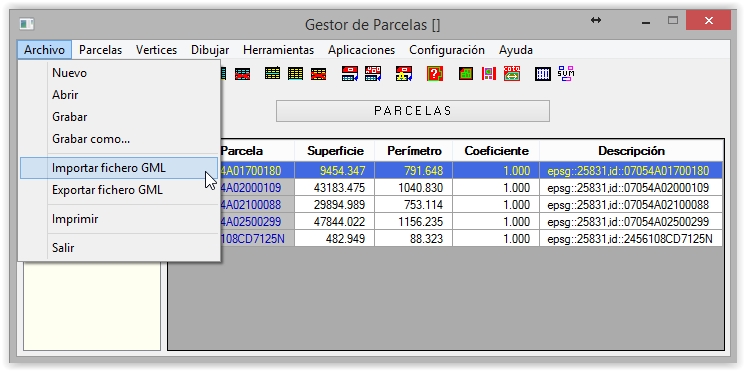
Task: Open the Configuración menu
Action: pos(447,50)
